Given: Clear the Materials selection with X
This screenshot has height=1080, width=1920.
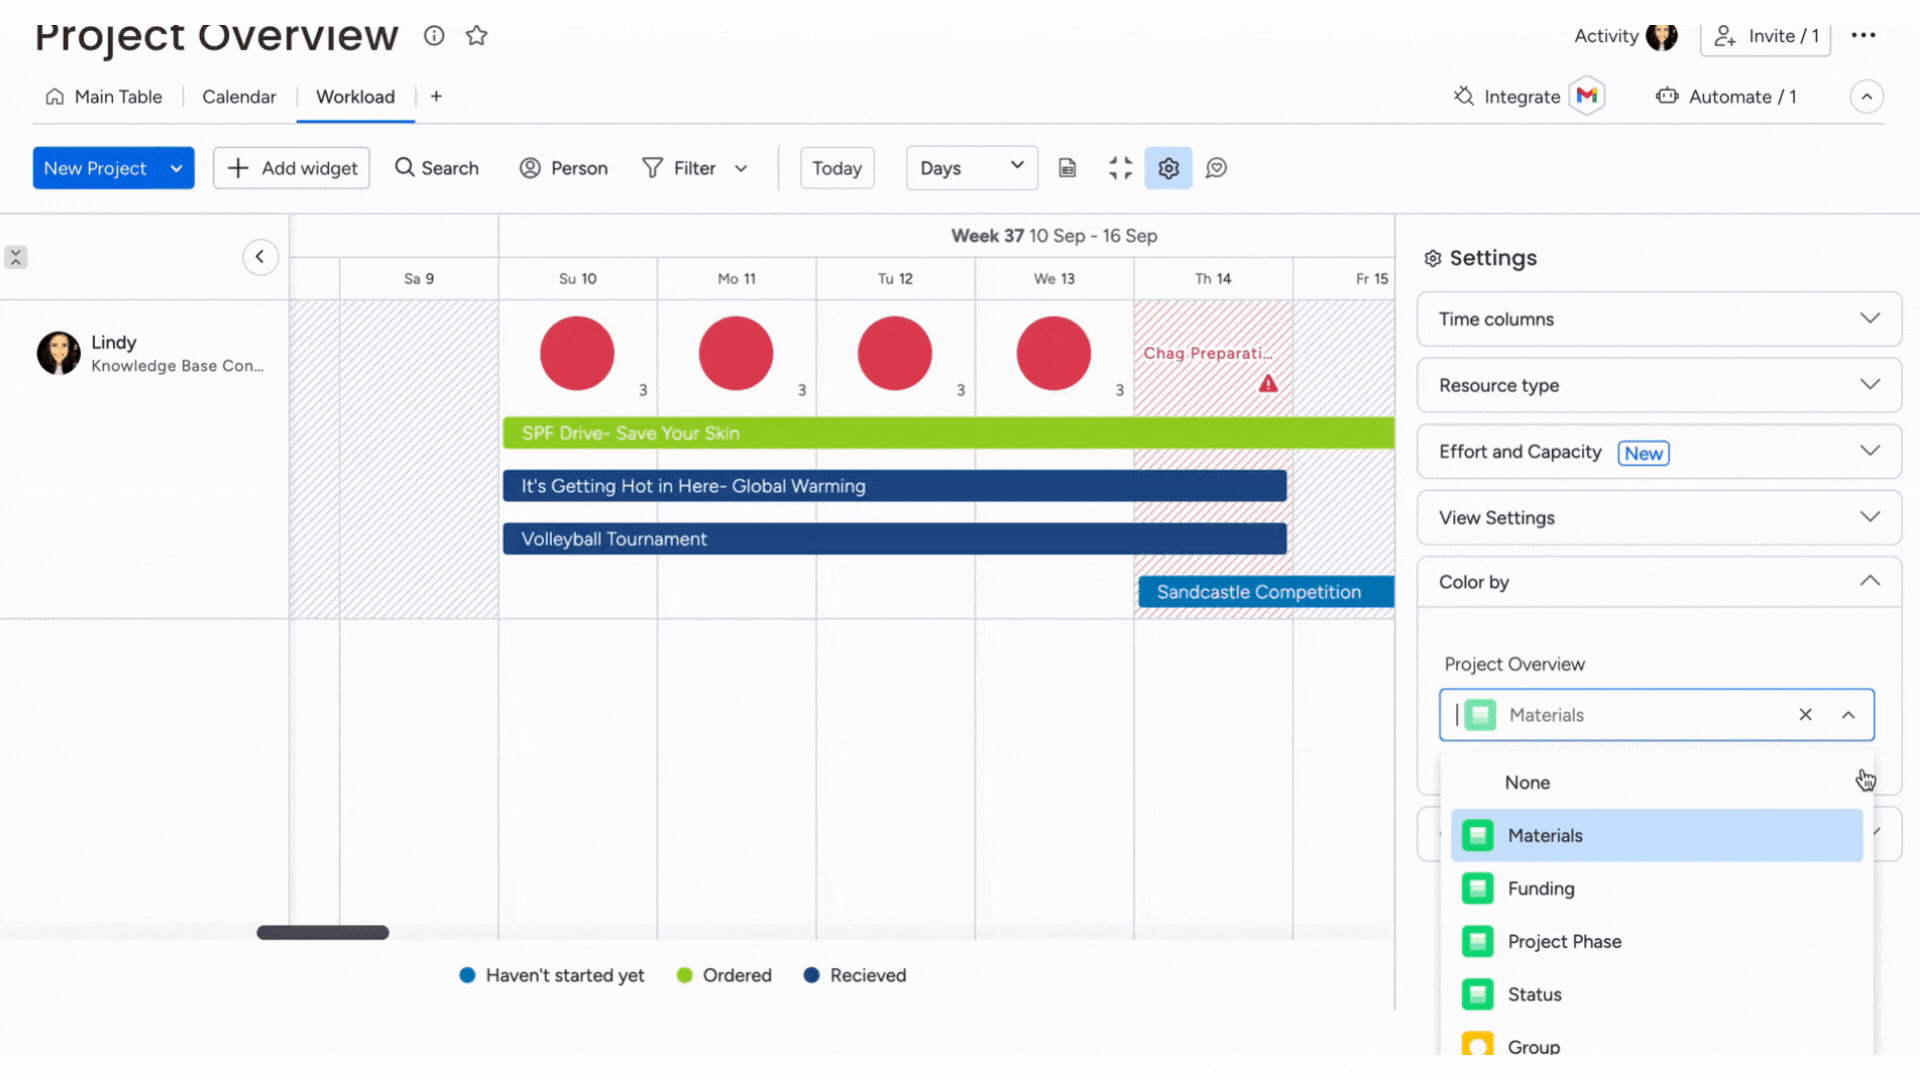Looking at the screenshot, I should (x=1805, y=714).
